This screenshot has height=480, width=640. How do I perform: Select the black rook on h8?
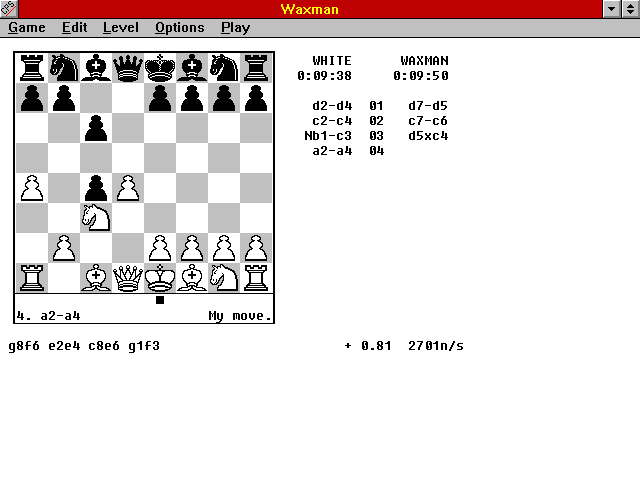pos(256,68)
